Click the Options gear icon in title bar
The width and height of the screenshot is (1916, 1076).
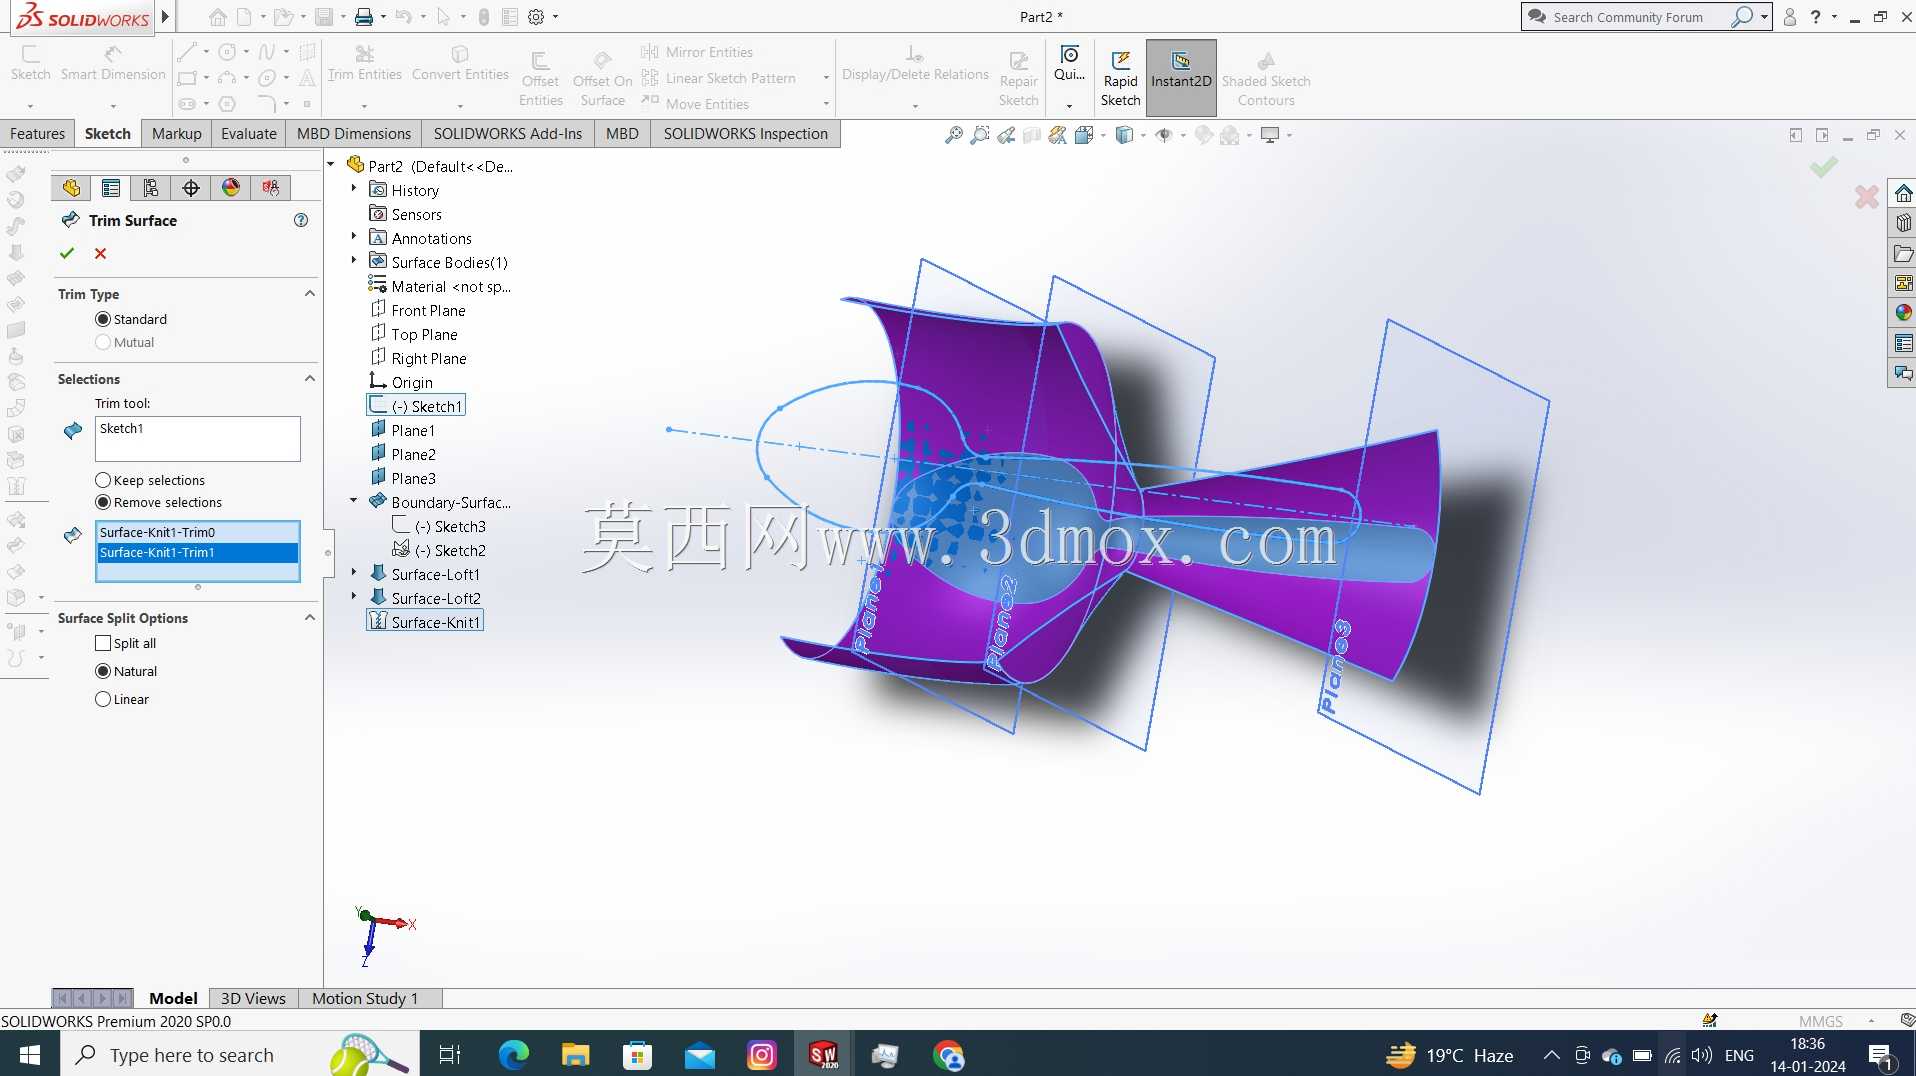(536, 17)
